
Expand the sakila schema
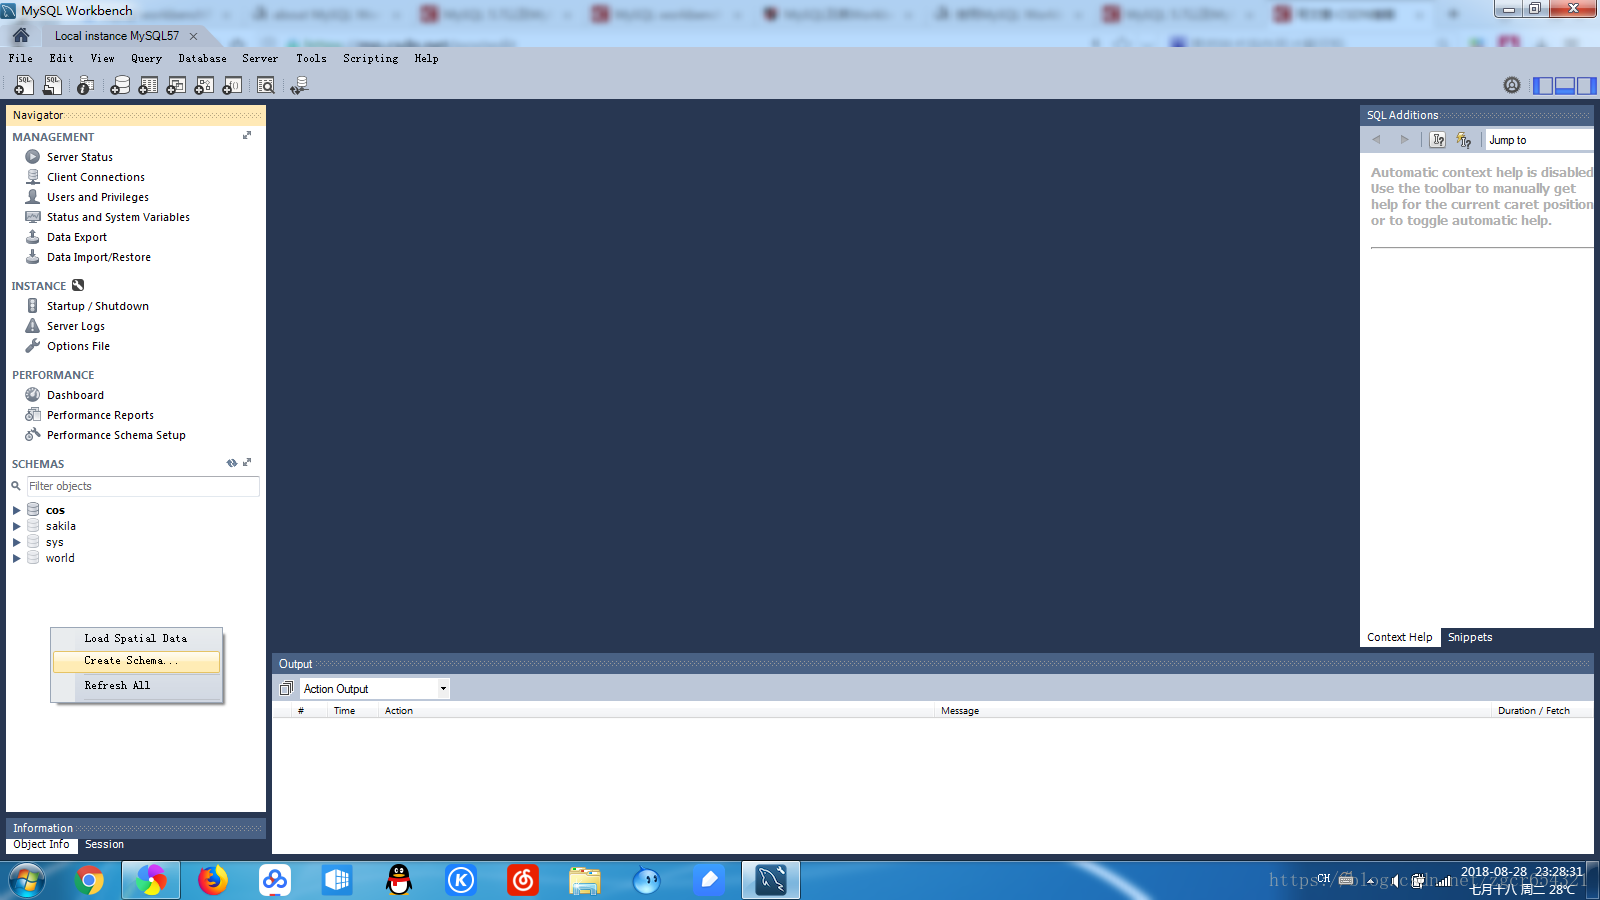click(16, 526)
